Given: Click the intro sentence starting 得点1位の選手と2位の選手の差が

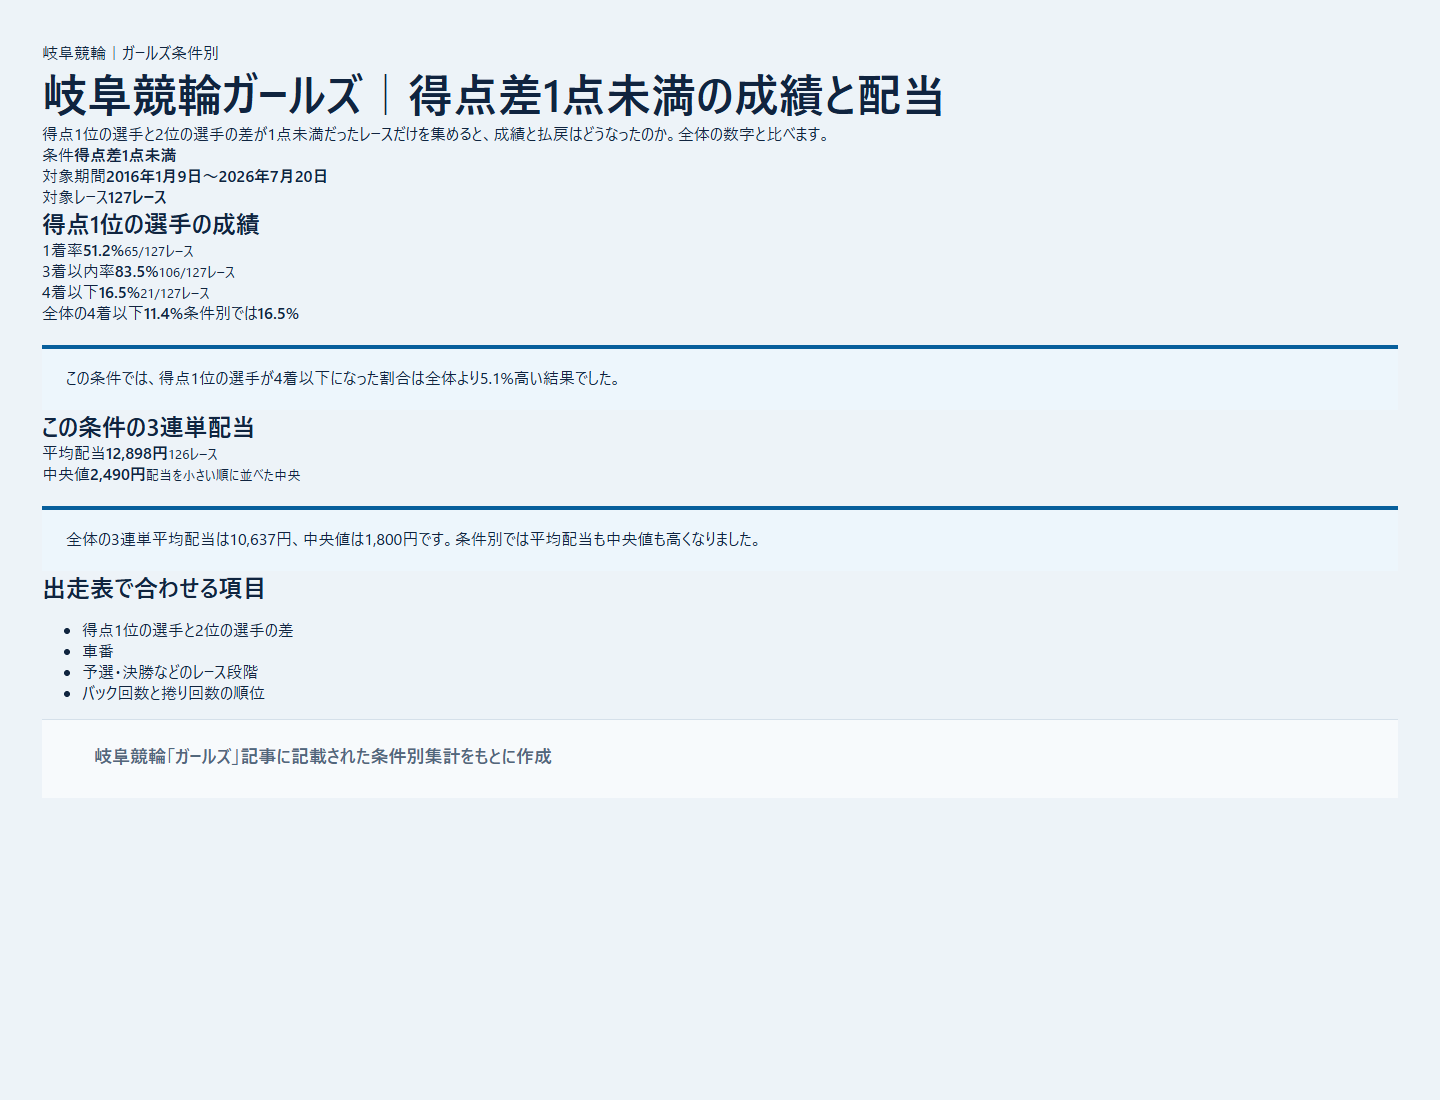Looking at the screenshot, I should [437, 134].
